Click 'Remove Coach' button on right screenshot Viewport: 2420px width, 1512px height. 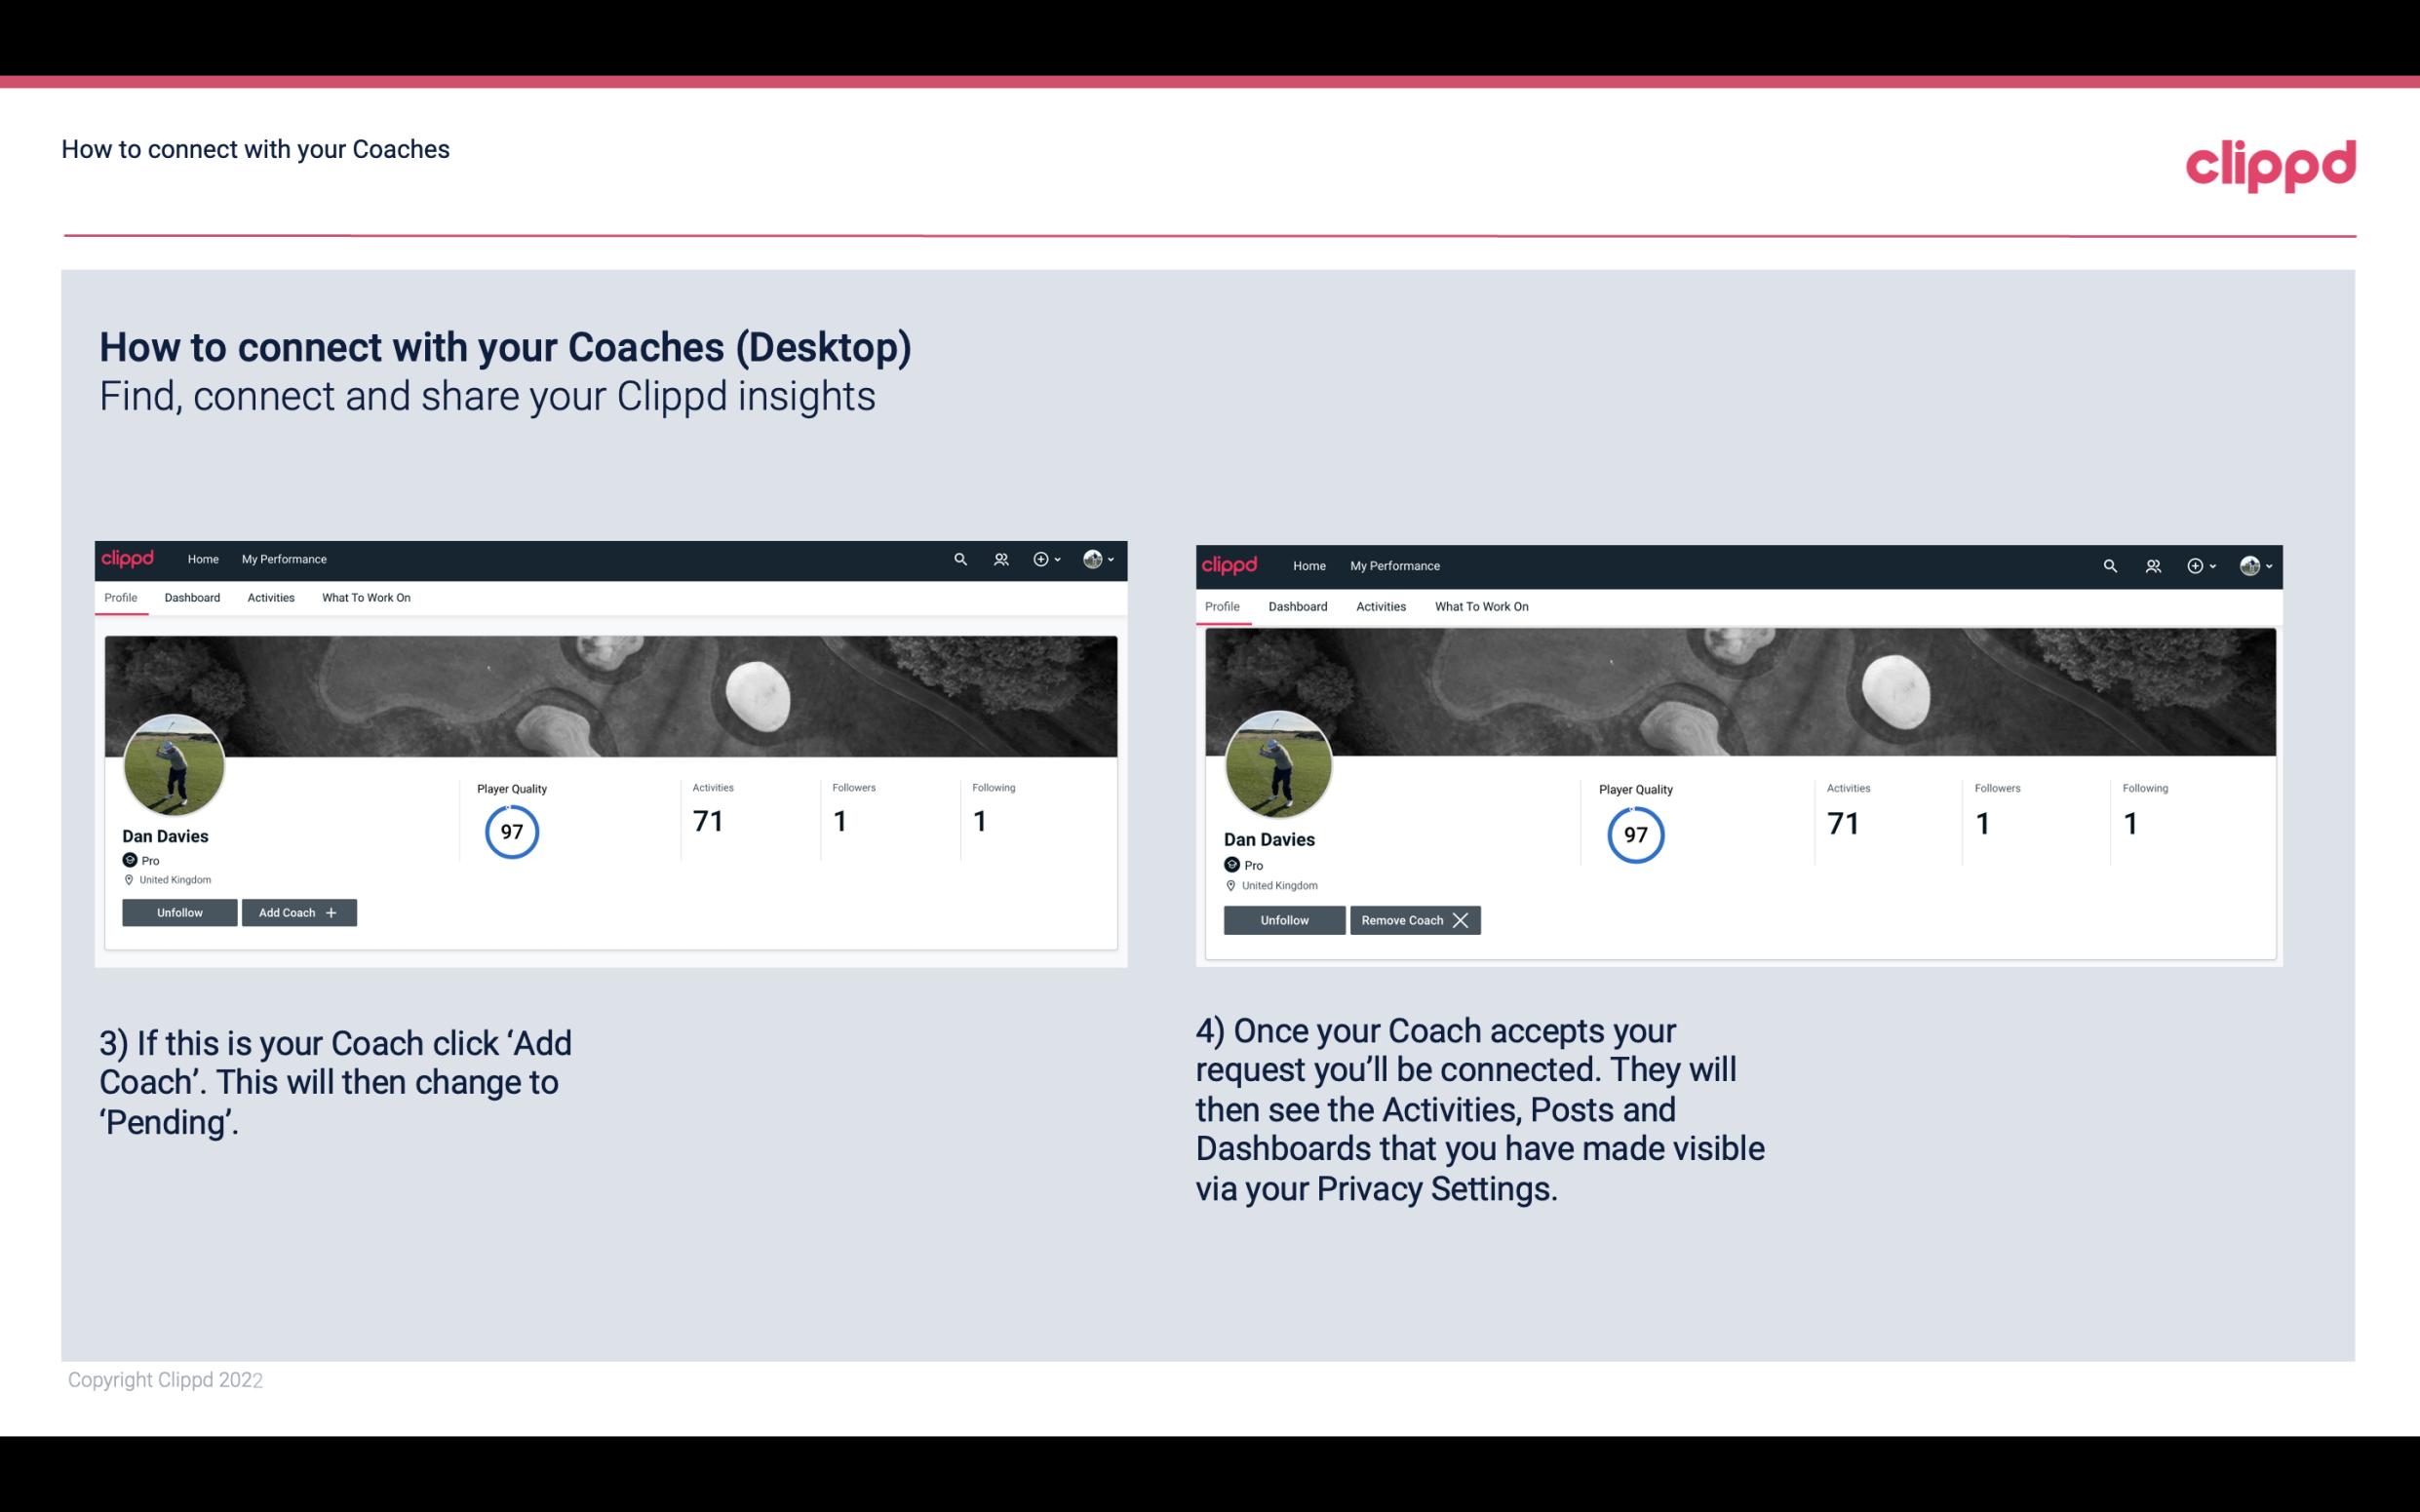pos(1415,919)
